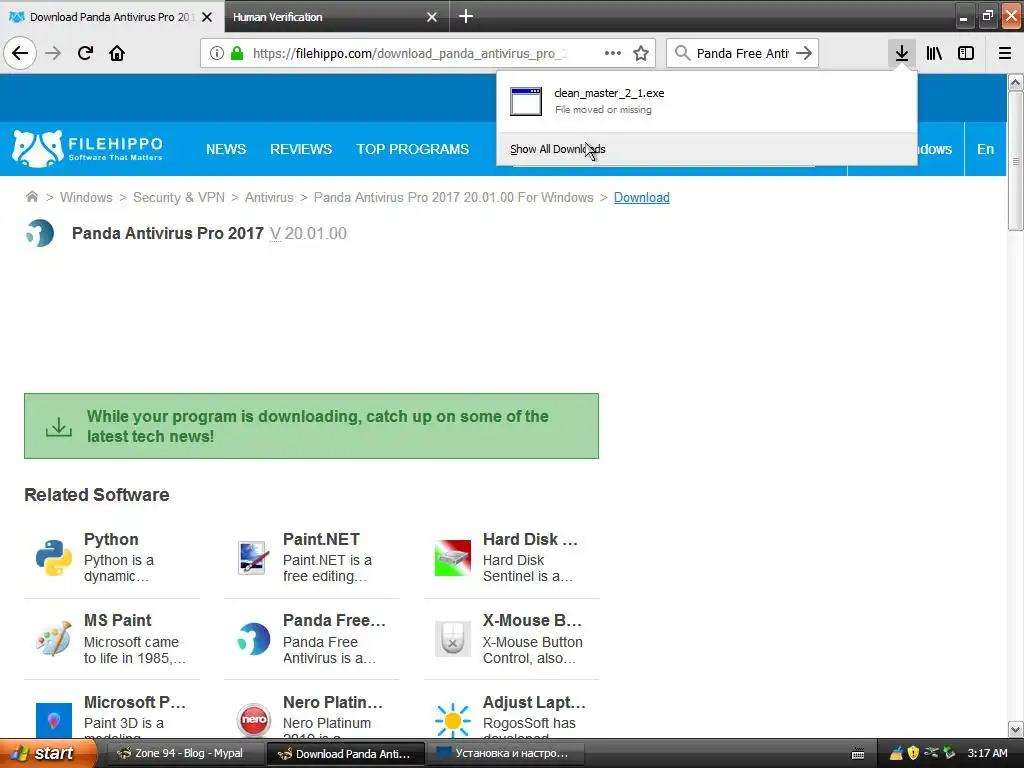This screenshot has height=768, width=1024.
Task: Open Panda Antivirus Pro 2017 20.01.00 breadcrumb
Action: pyautogui.click(x=454, y=197)
